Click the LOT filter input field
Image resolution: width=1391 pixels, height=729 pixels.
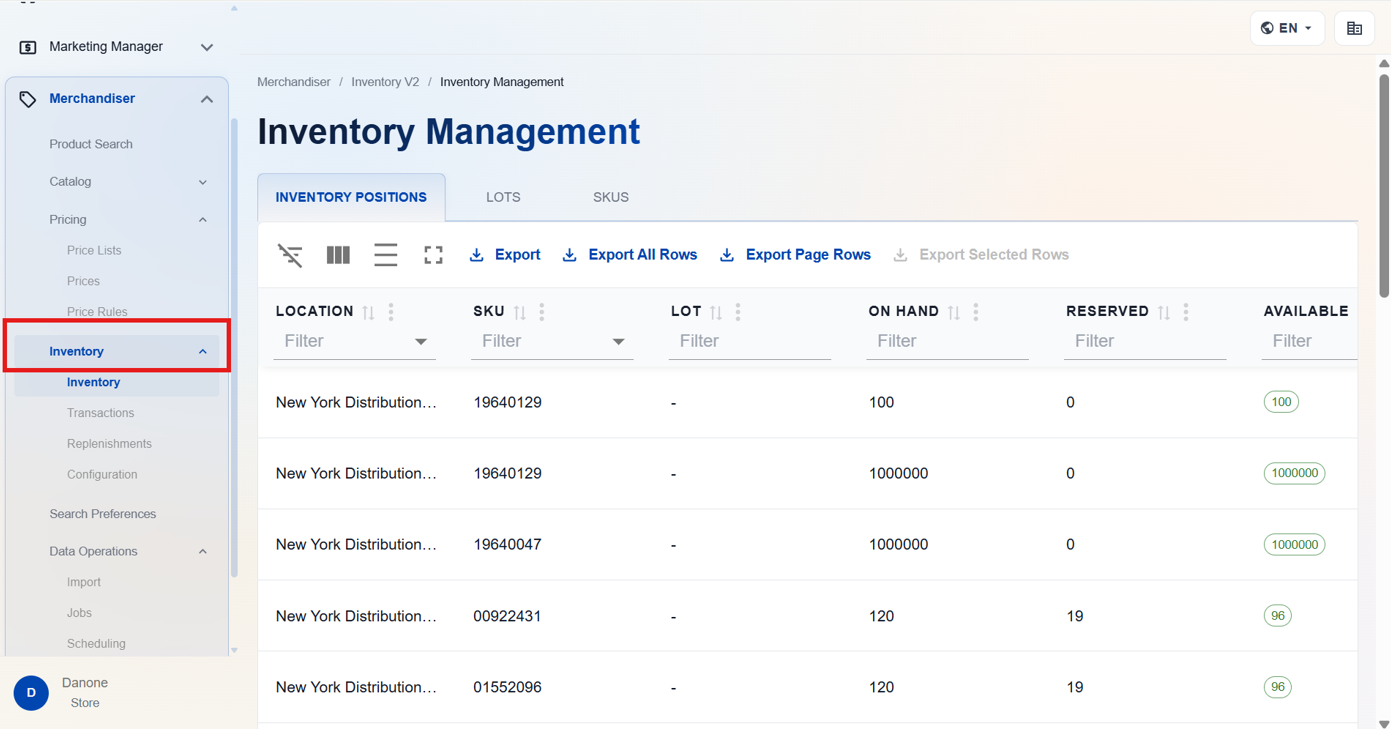click(750, 342)
